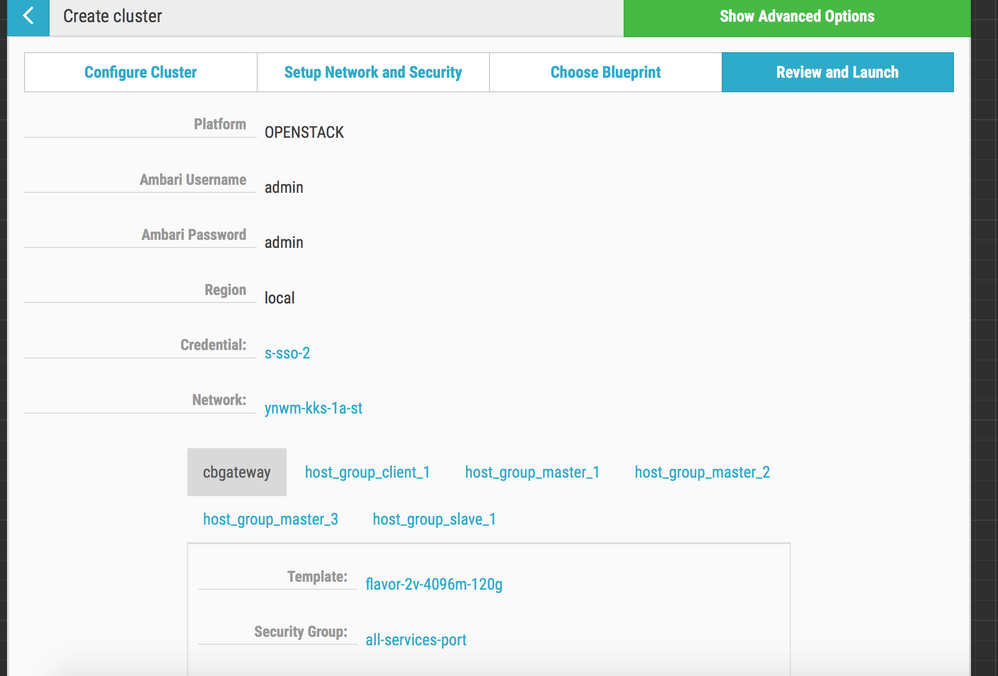
Task: Click the Create cluster header title
Action: (x=112, y=16)
